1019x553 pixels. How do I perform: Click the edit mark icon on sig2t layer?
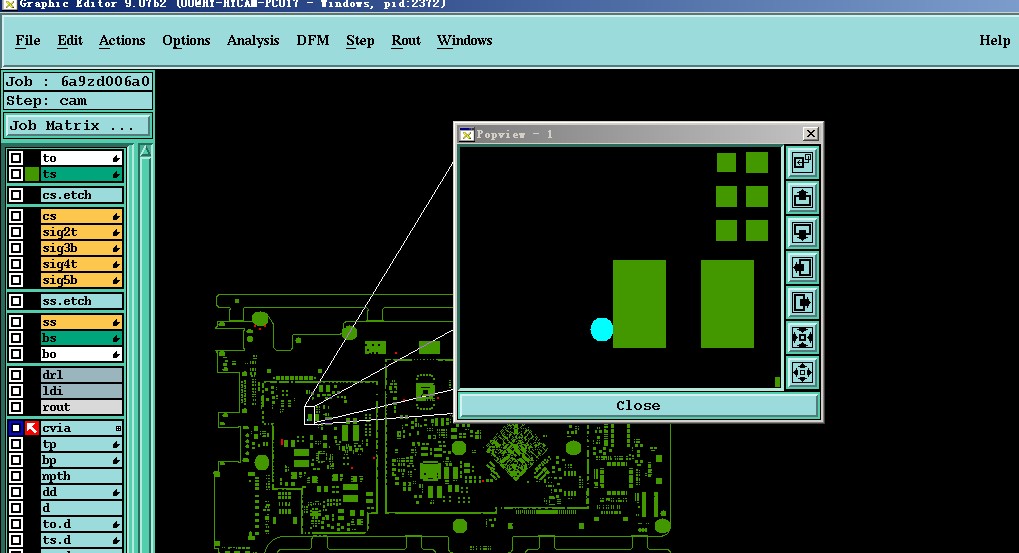point(116,232)
